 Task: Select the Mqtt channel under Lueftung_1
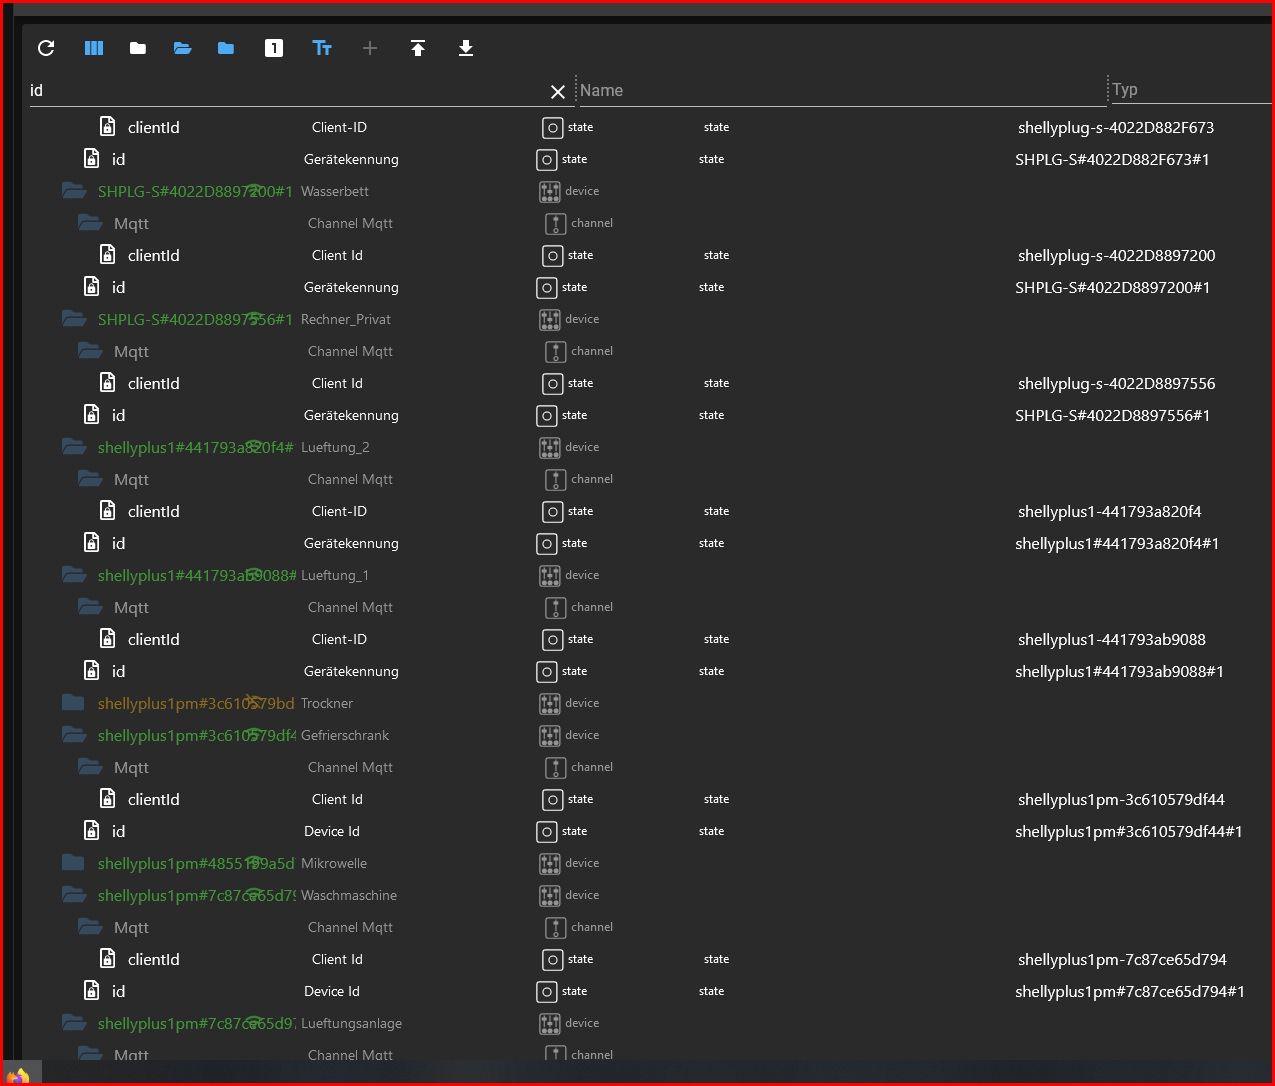pos(131,608)
